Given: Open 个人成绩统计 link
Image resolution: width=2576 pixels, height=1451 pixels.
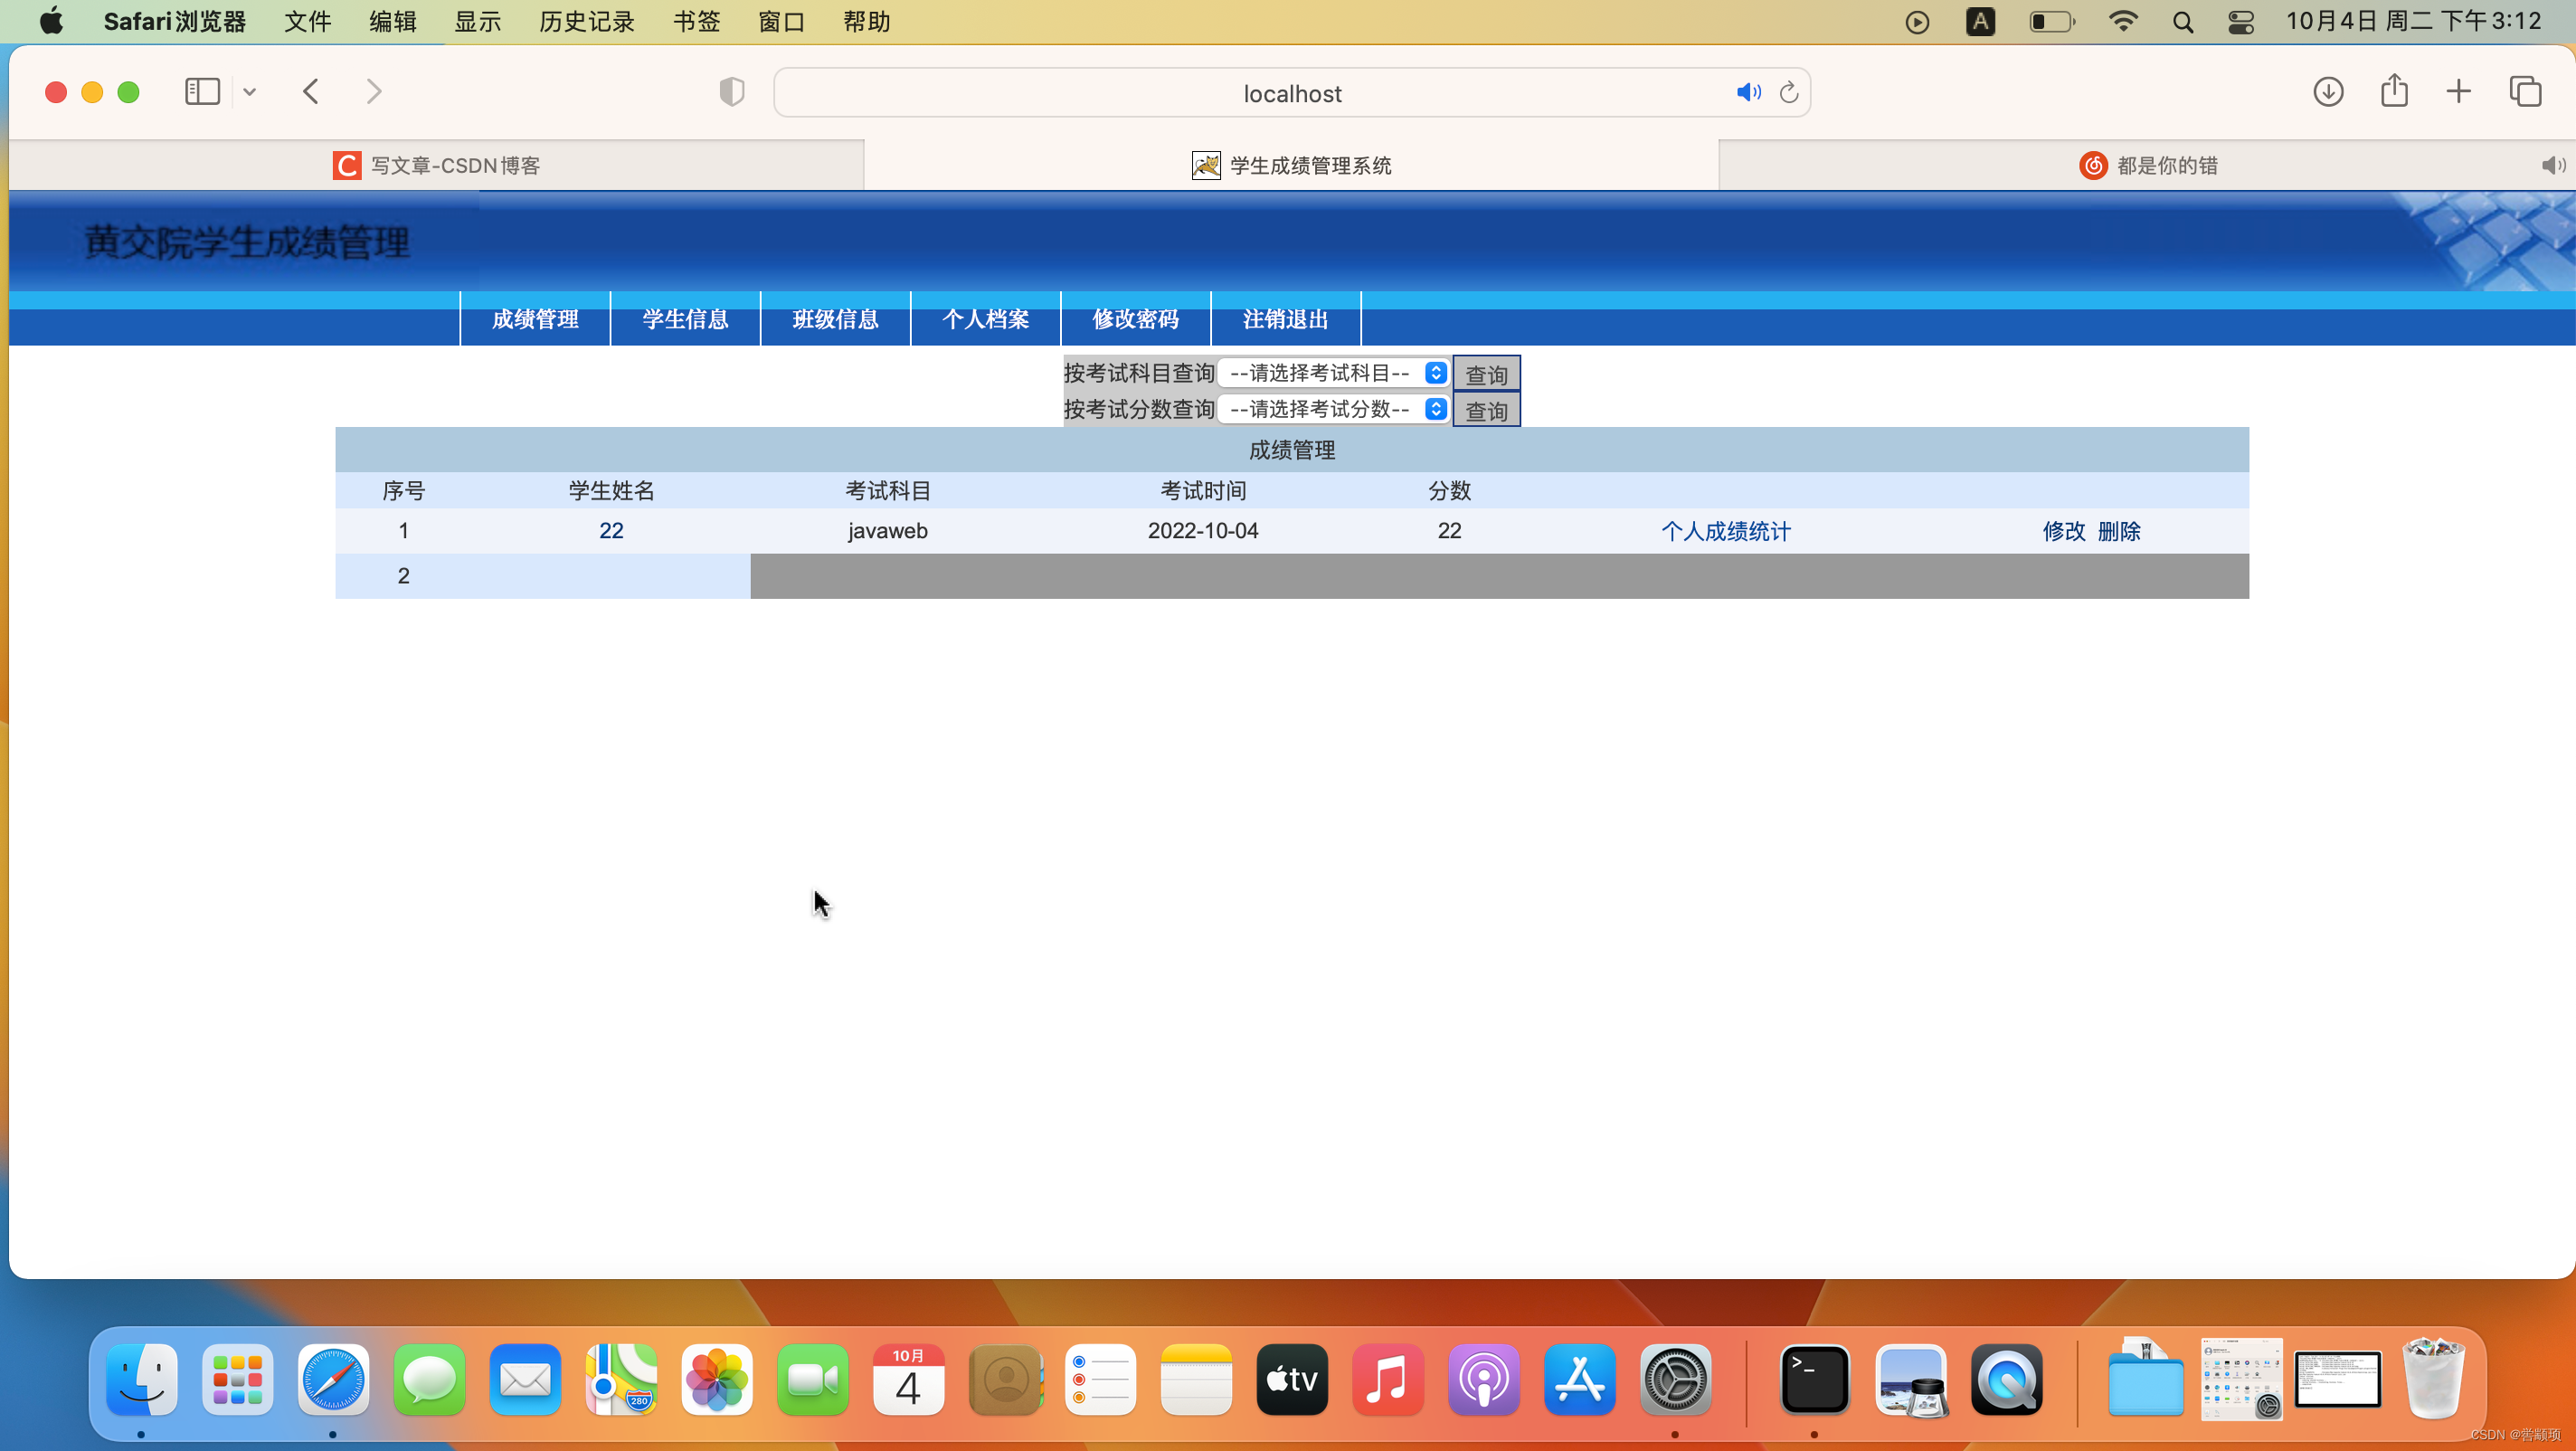Looking at the screenshot, I should pos(1726,531).
